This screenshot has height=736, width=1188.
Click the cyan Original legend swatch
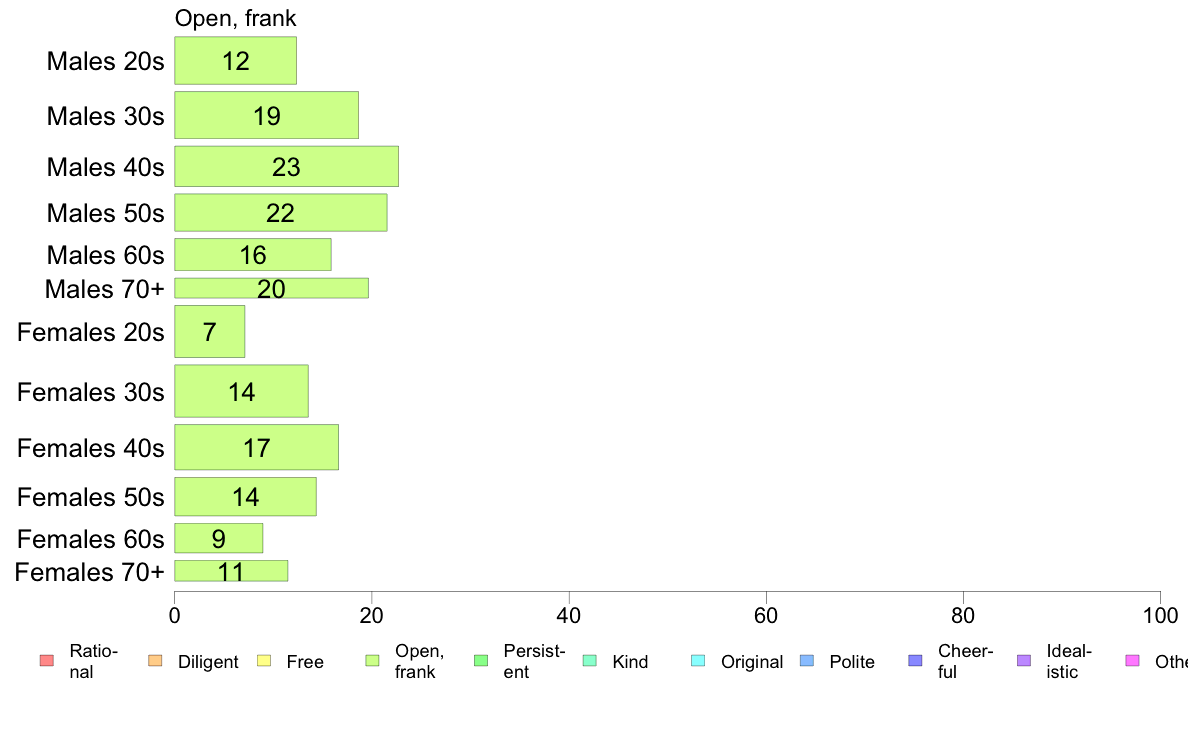tap(699, 661)
